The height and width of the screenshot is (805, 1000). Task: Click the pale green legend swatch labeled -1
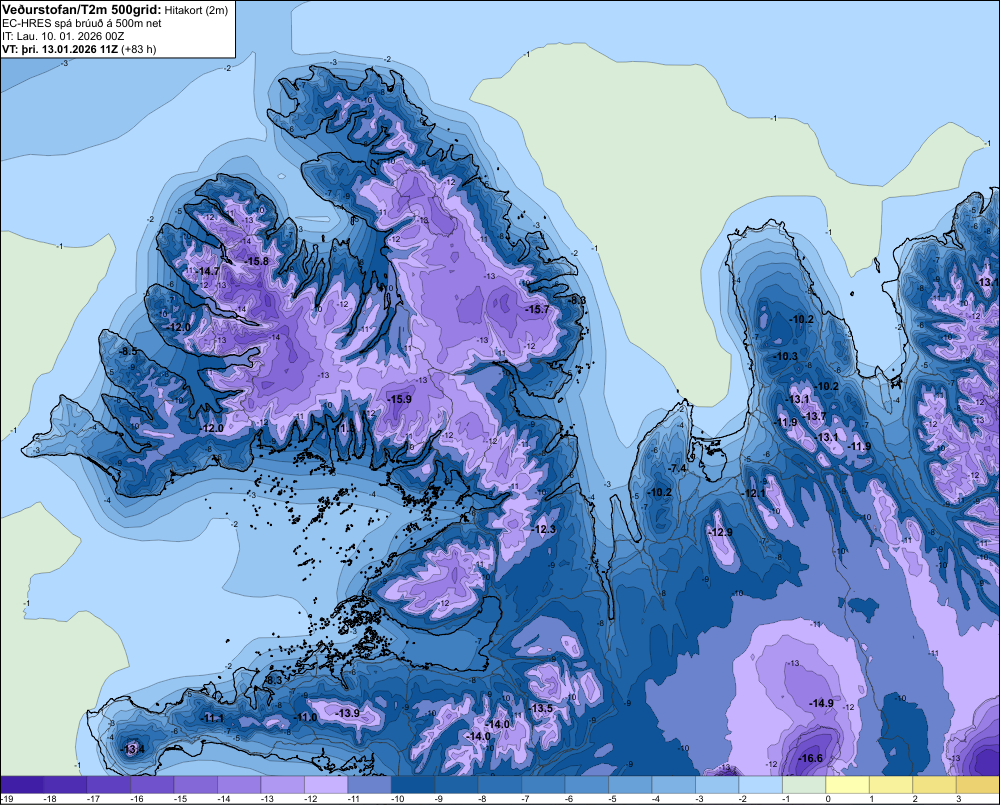[x=804, y=785]
